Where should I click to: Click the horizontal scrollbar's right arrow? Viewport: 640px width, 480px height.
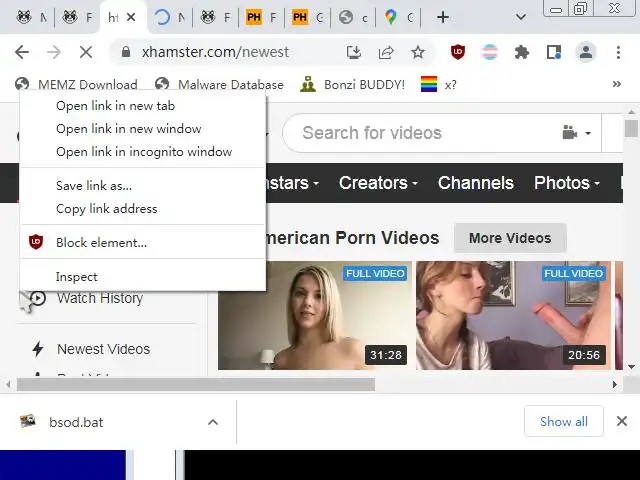(615, 384)
